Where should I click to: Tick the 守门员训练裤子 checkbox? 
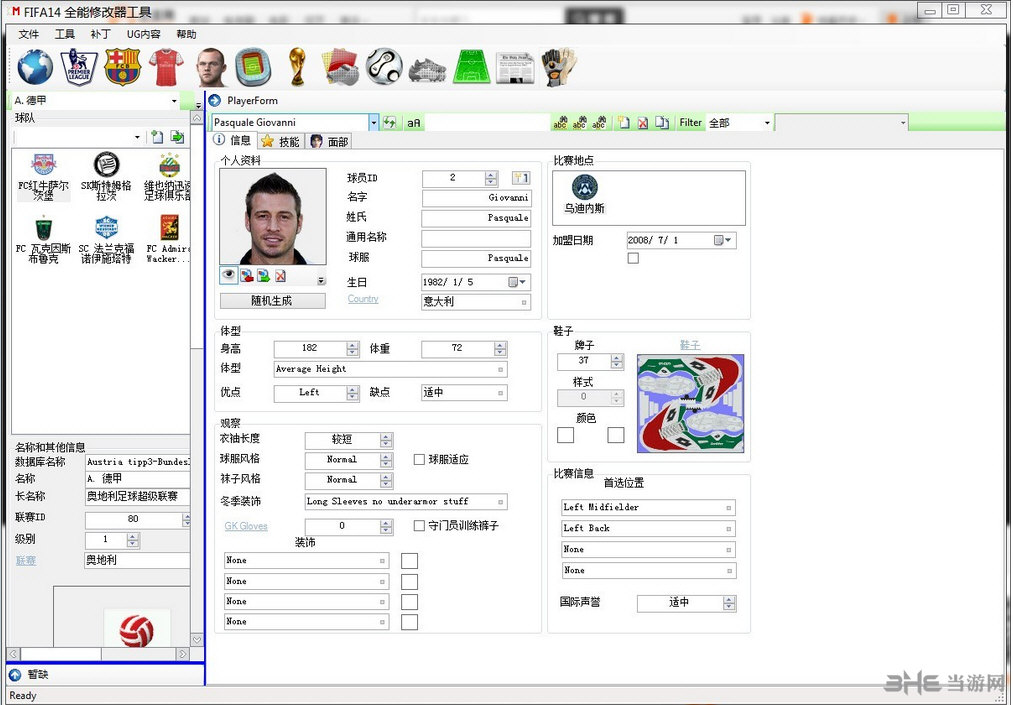419,526
